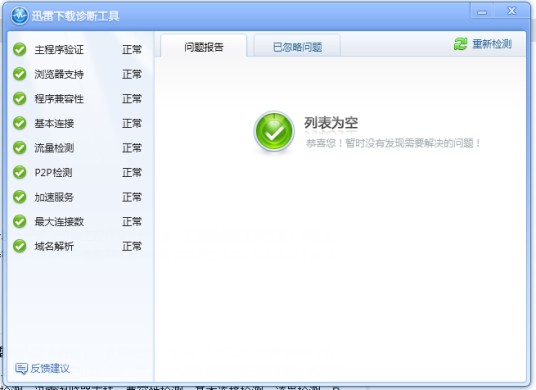536x390 pixels.
Task: Select the 域名解析 check item
Action: point(54,247)
